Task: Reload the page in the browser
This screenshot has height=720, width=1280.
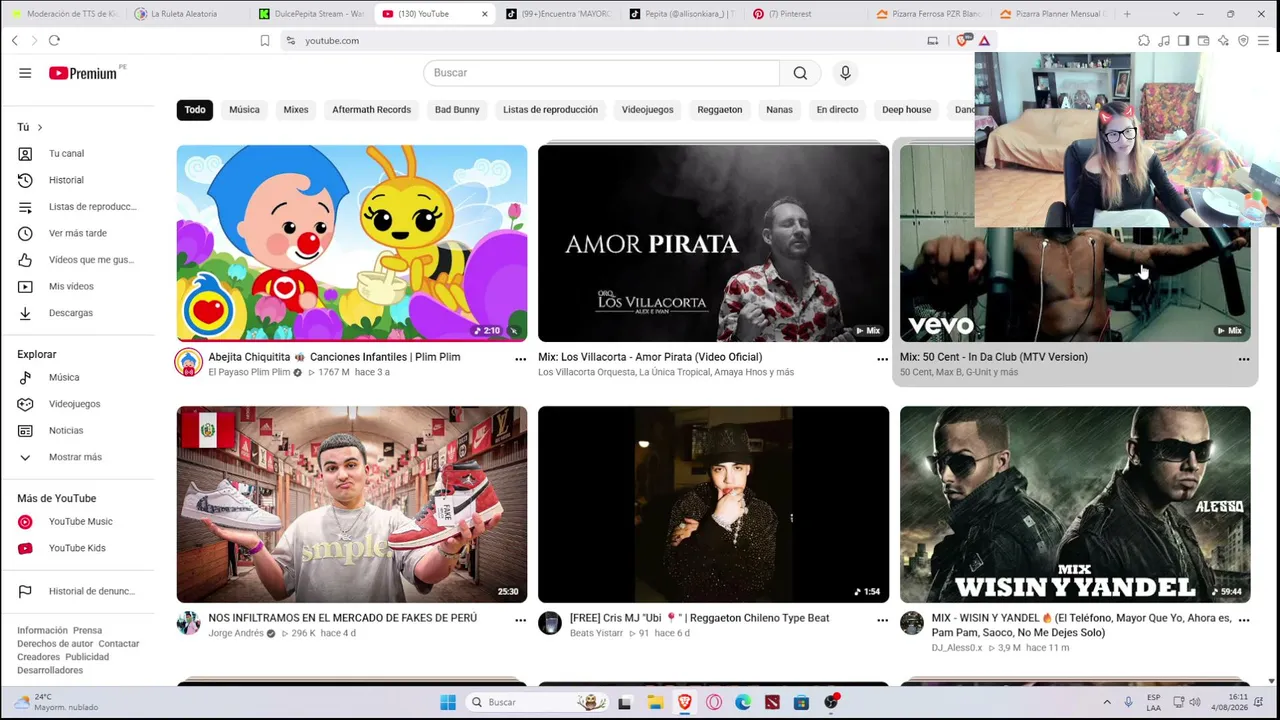Action: [x=54, y=41]
